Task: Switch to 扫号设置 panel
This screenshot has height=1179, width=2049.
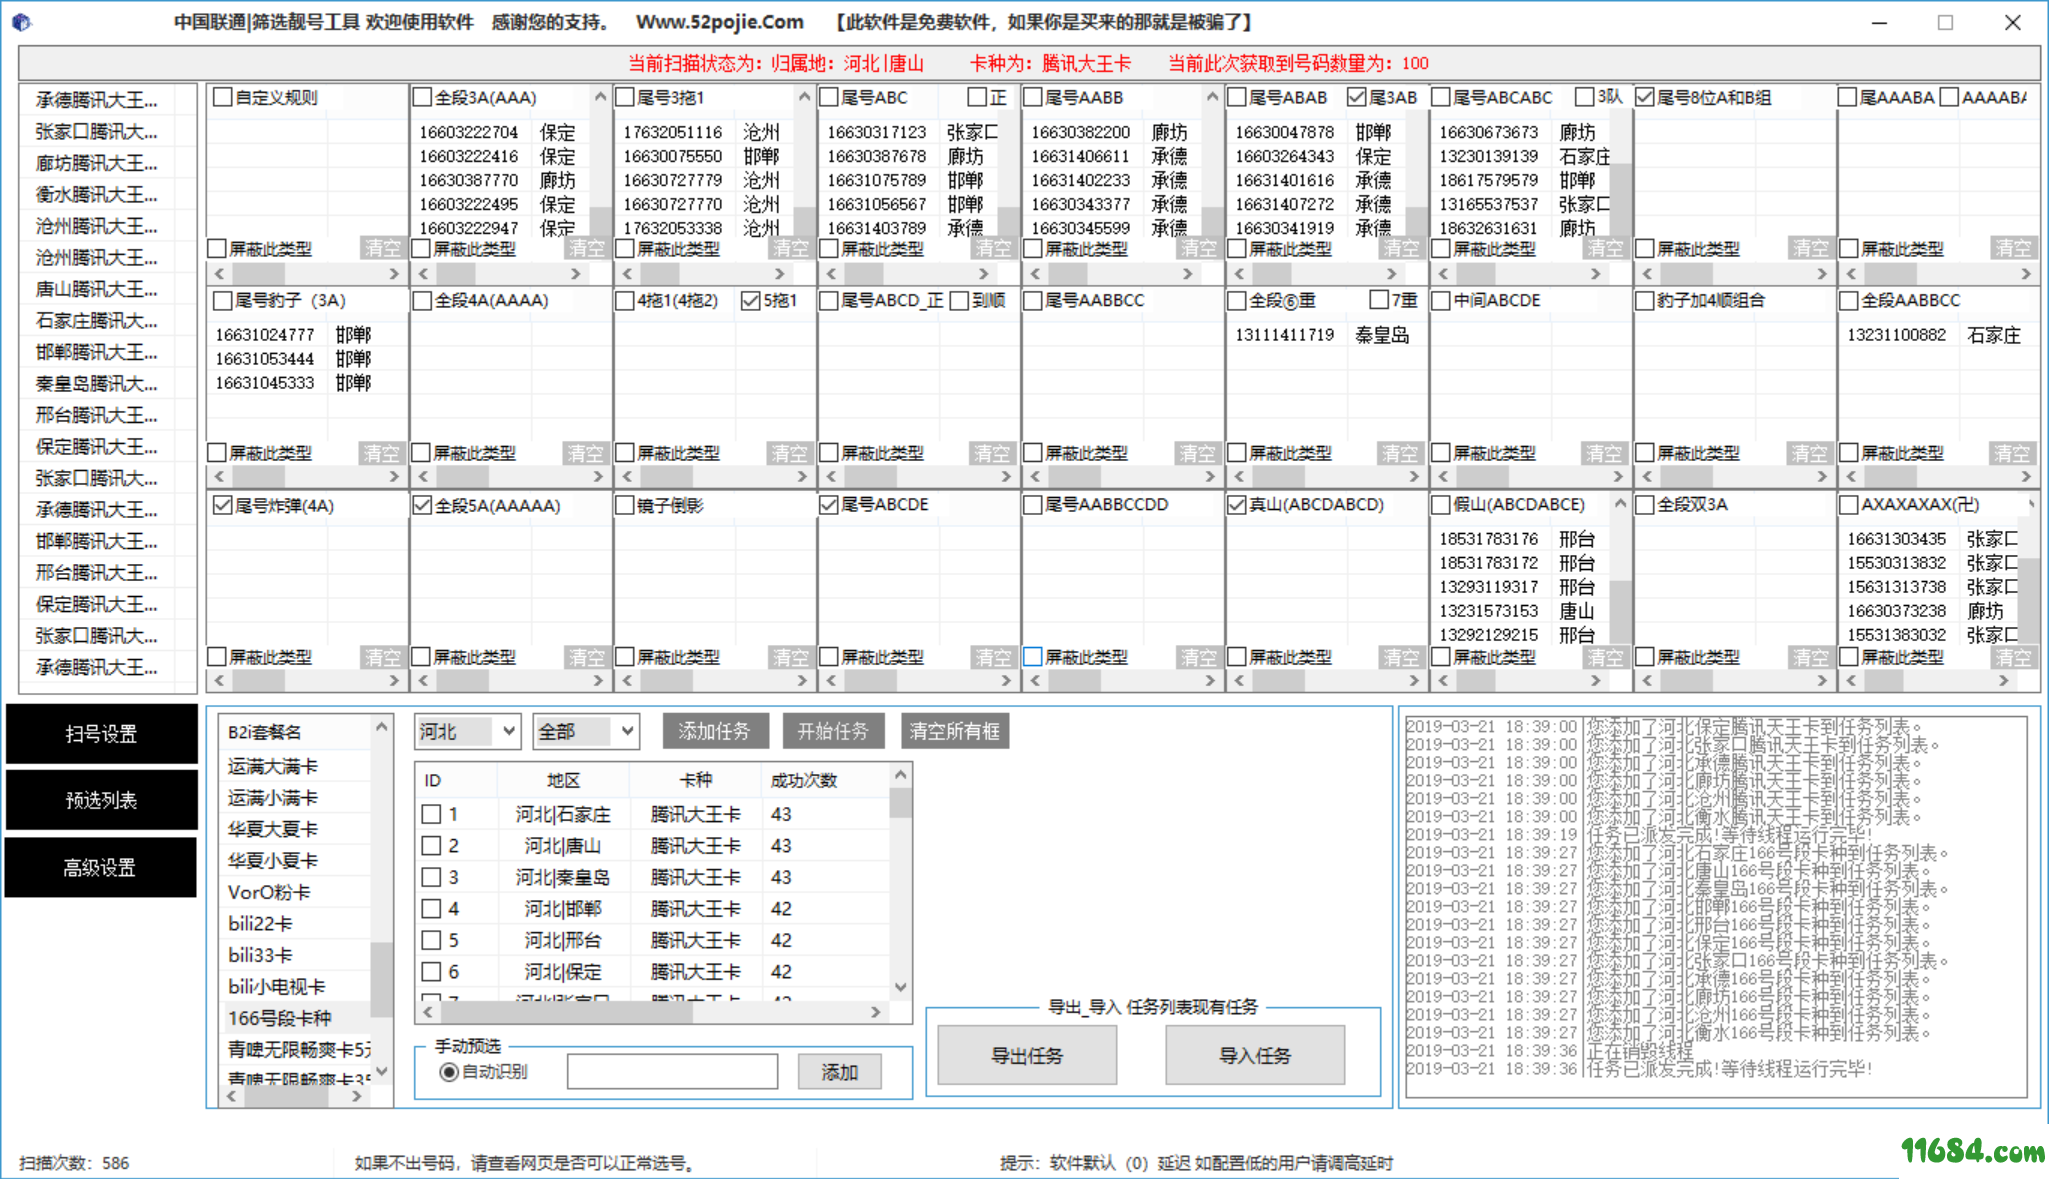Action: click(101, 733)
